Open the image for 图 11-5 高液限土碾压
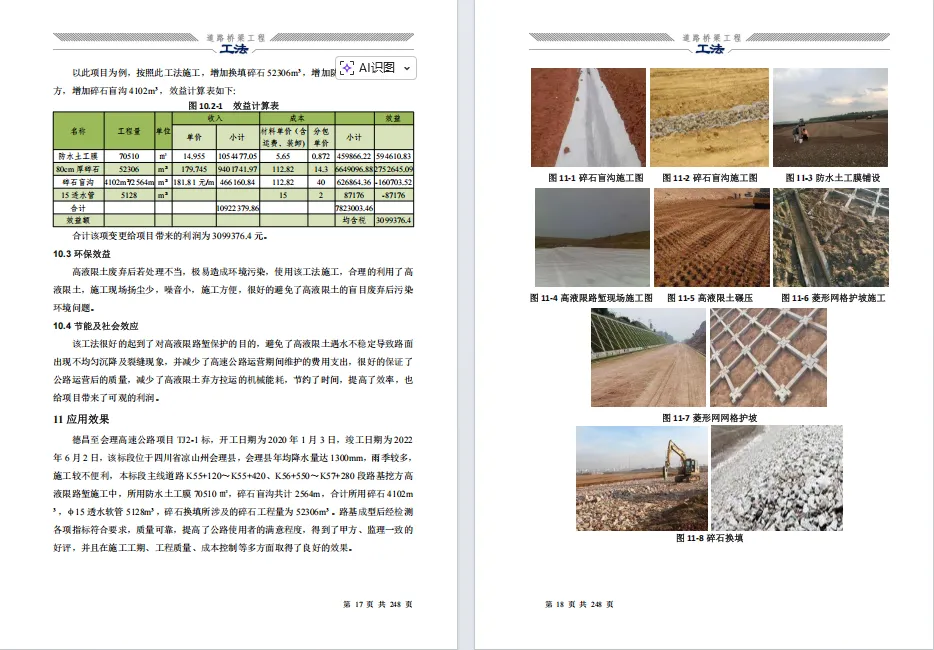The height and width of the screenshot is (650, 934). [x=711, y=238]
